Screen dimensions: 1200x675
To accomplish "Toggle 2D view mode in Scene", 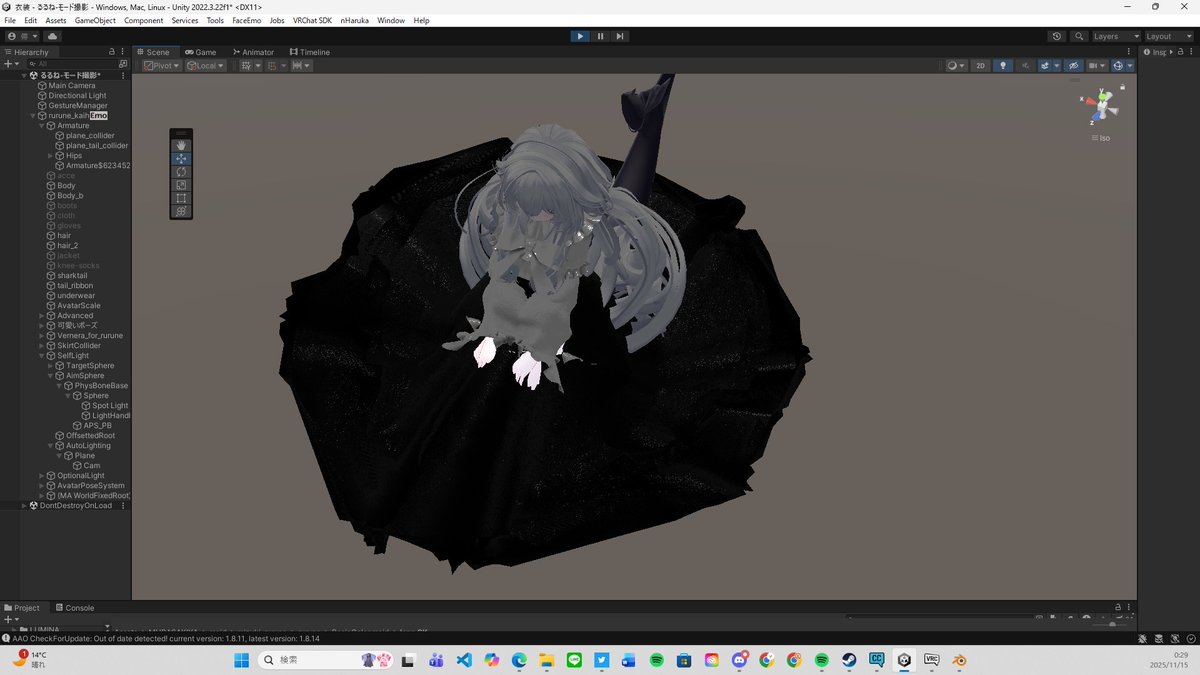I will 981,65.
